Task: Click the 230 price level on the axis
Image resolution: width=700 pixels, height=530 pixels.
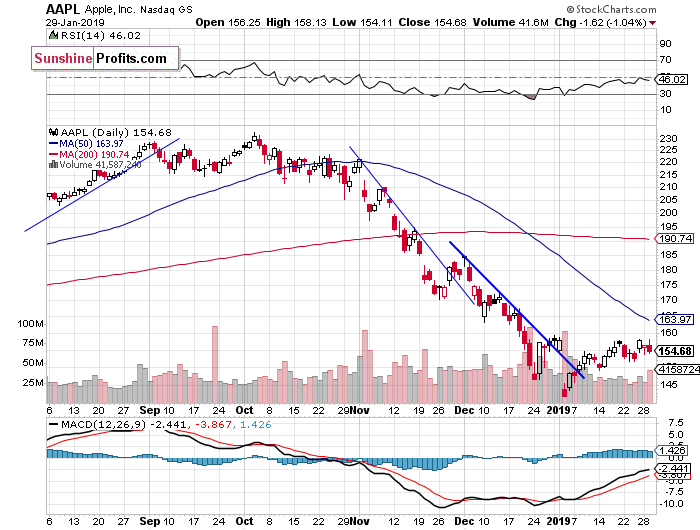Action: [x=668, y=138]
